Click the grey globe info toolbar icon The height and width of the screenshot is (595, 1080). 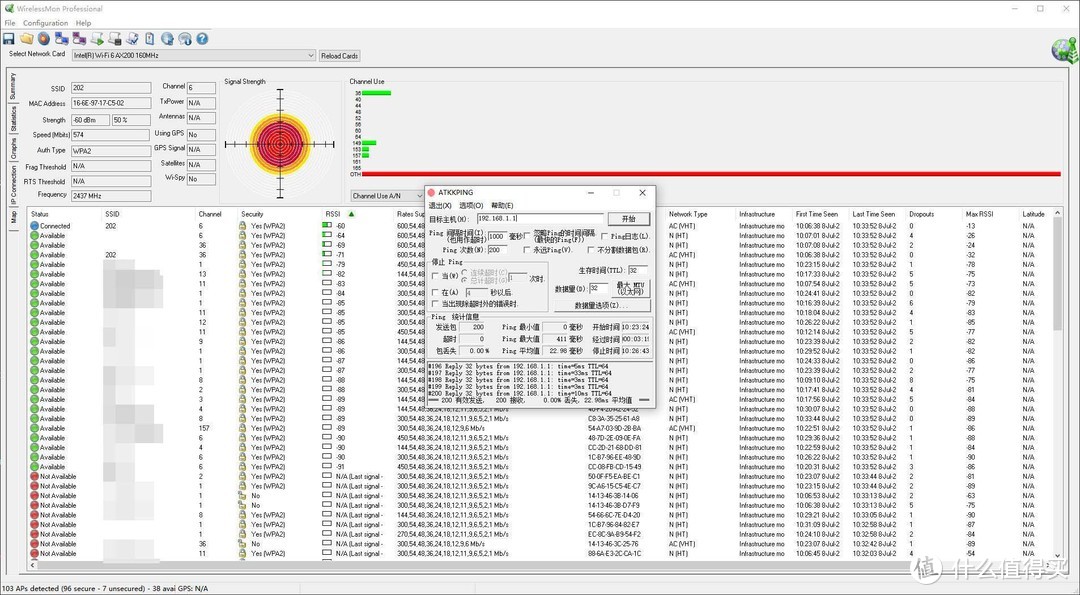(185, 39)
